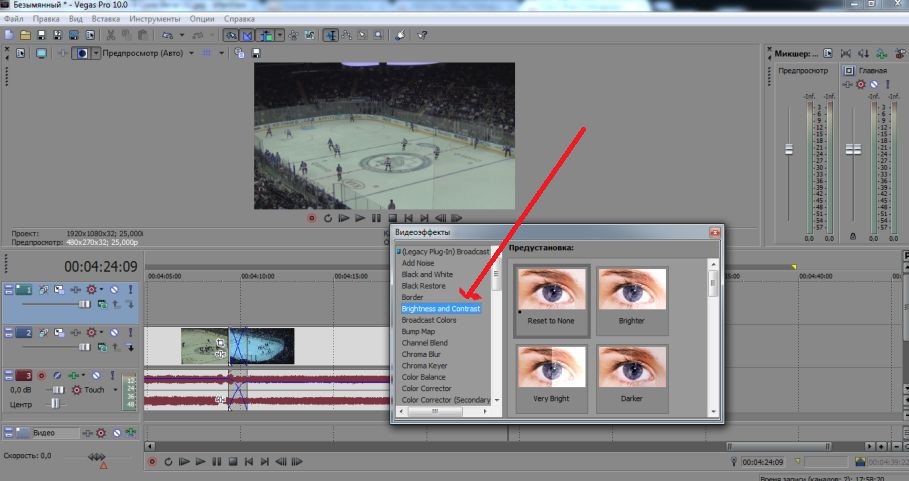Viewport: 909px width, 481px height.
Task: Open the preview overlays grid dropdown arrow
Action: click(x=221, y=53)
